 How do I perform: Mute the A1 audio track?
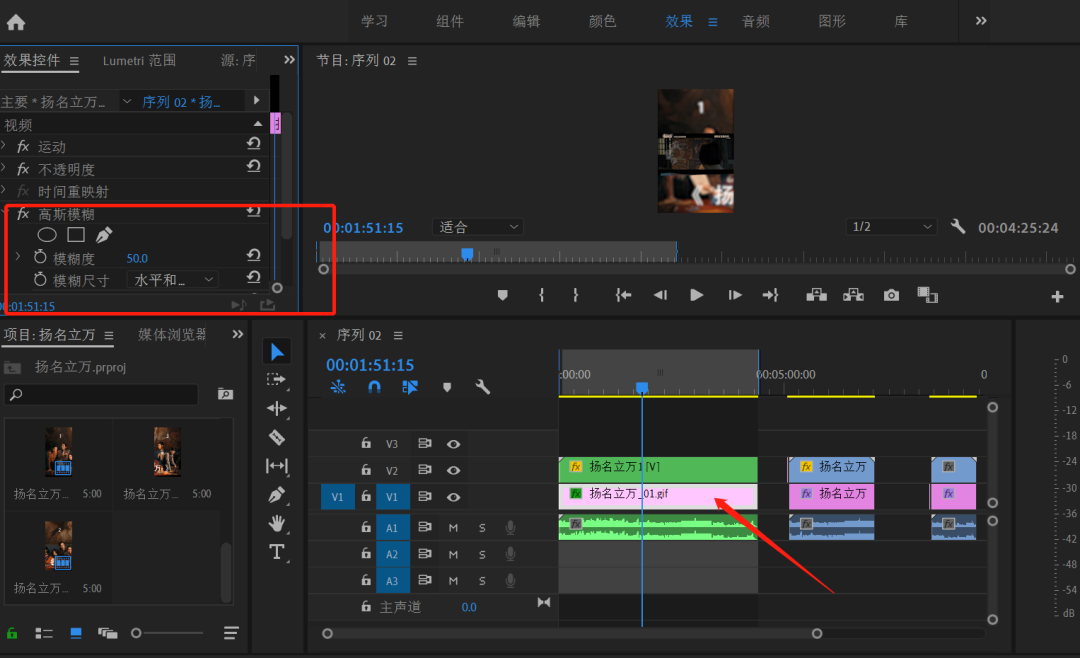click(453, 527)
